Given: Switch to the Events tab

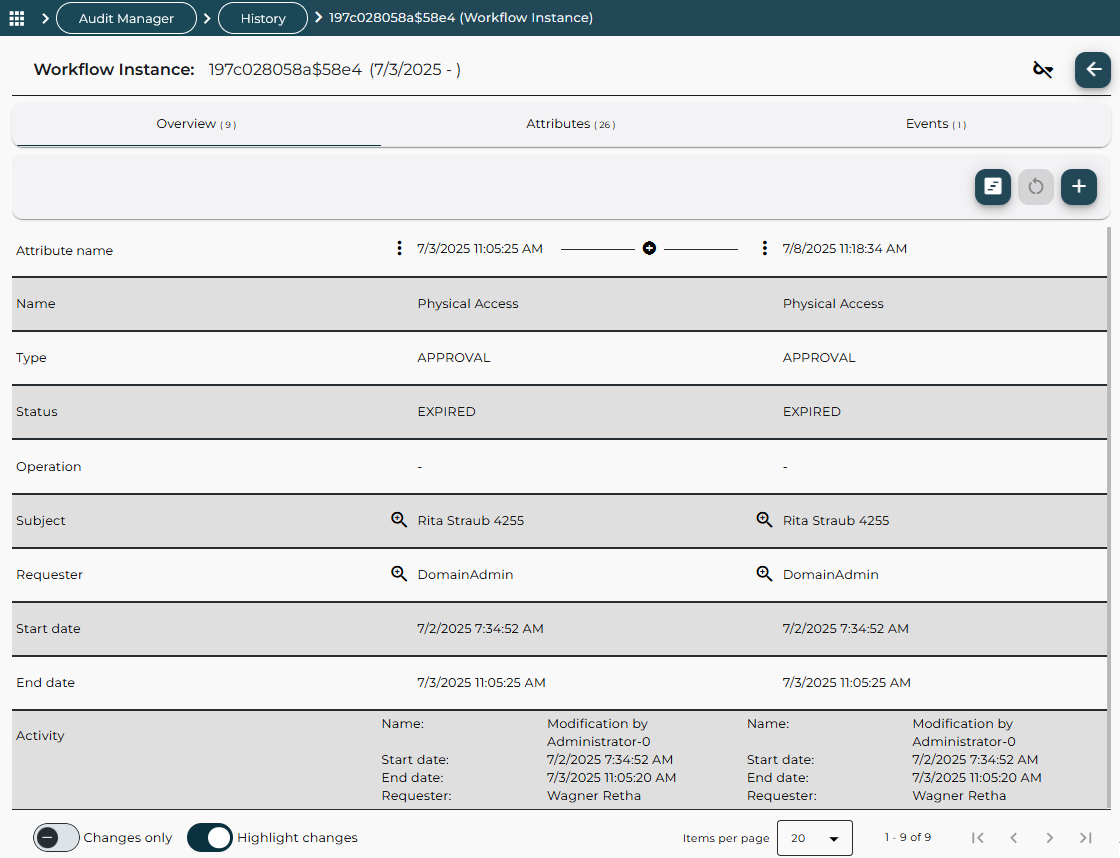Looking at the screenshot, I should [935, 123].
